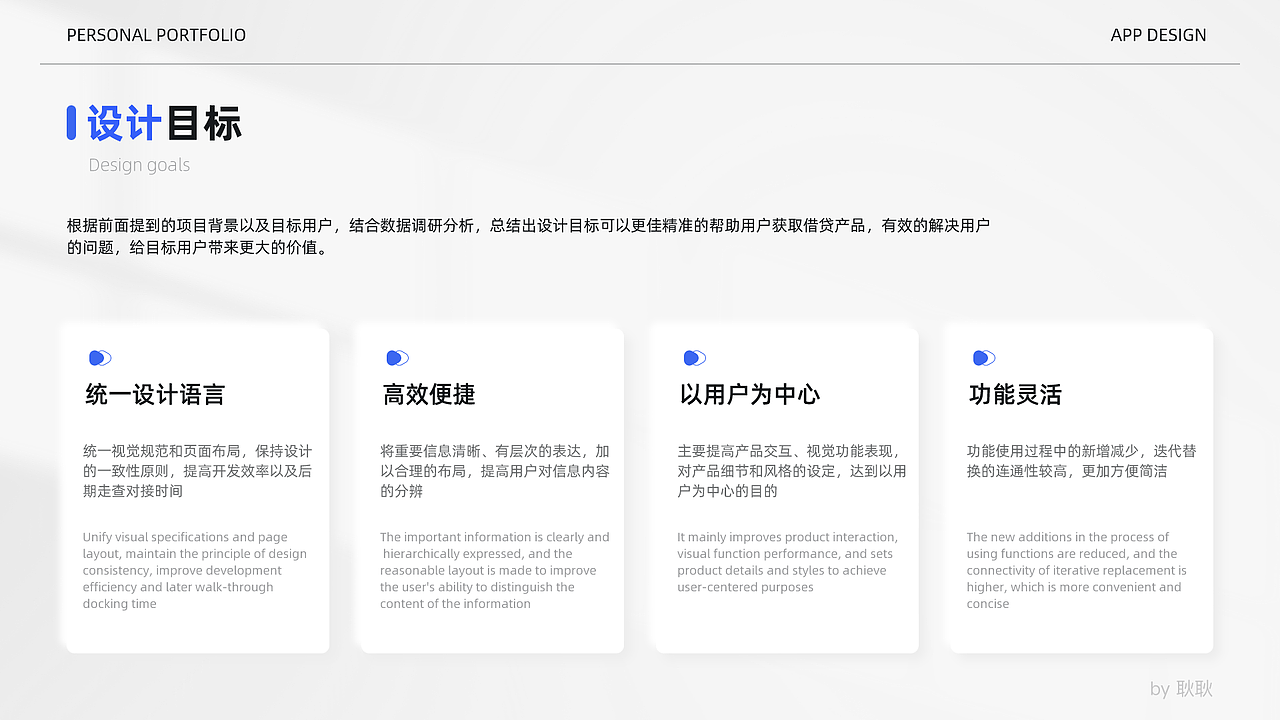
Task: Toggle the 统一设计语言 card selection
Action: click(x=194, y=488)
